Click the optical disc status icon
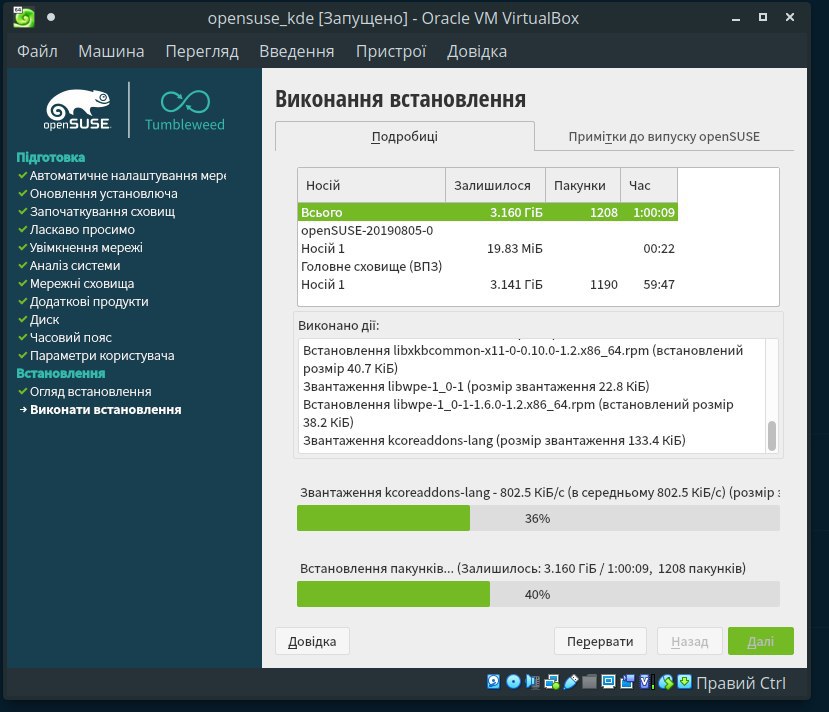829x712 pixels. click(x=513, y=681)
